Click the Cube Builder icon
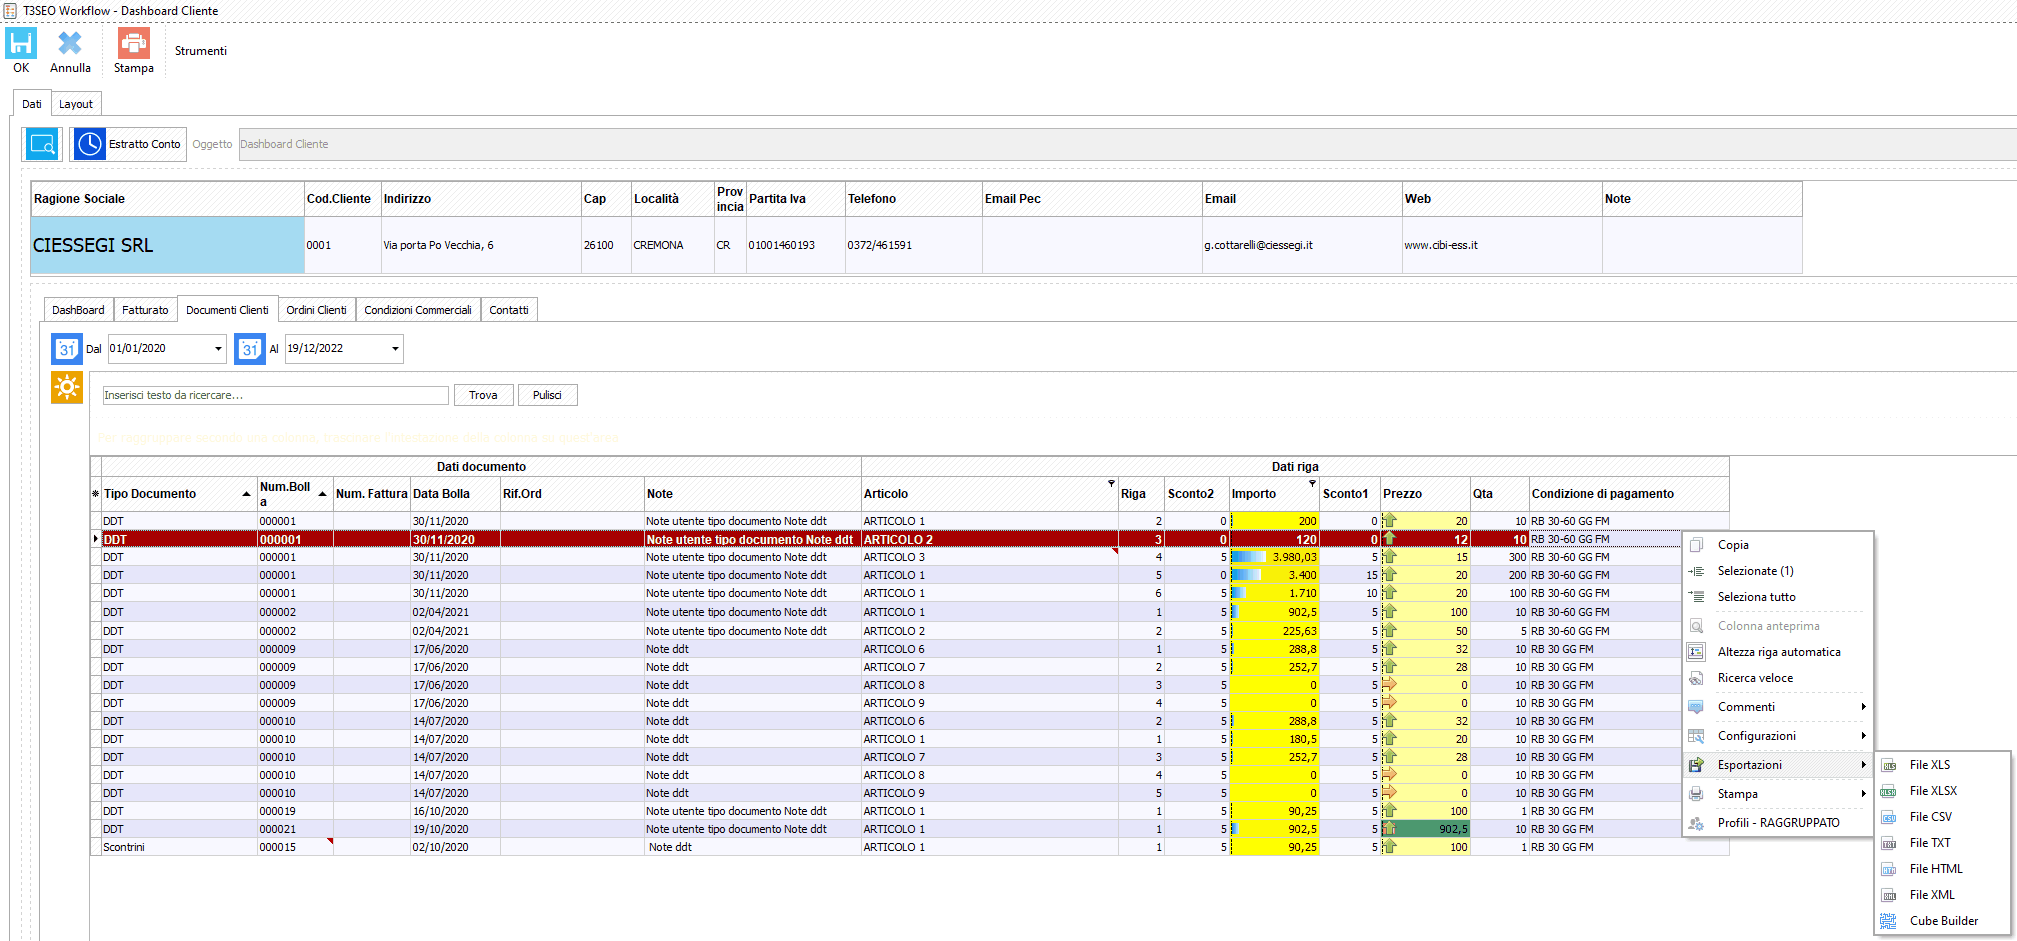Viewport: 2017px width, 941px height. tap(1888, 921)
